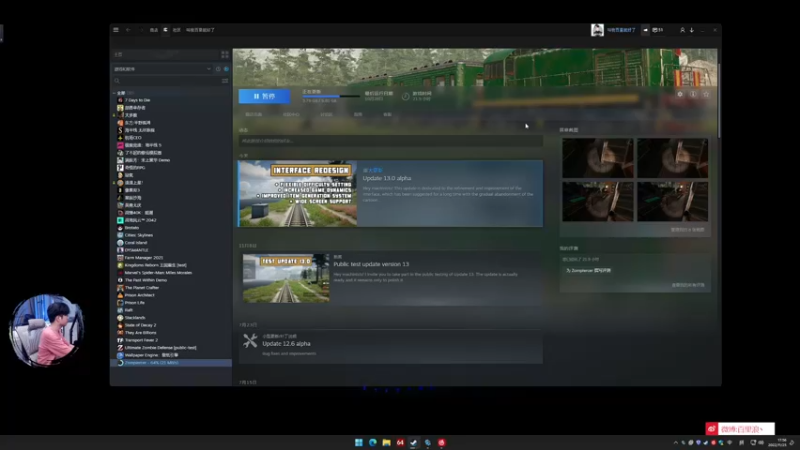Open the games and software filter dropdown
The image size is (800, 450).
click(x=162, y=69)
